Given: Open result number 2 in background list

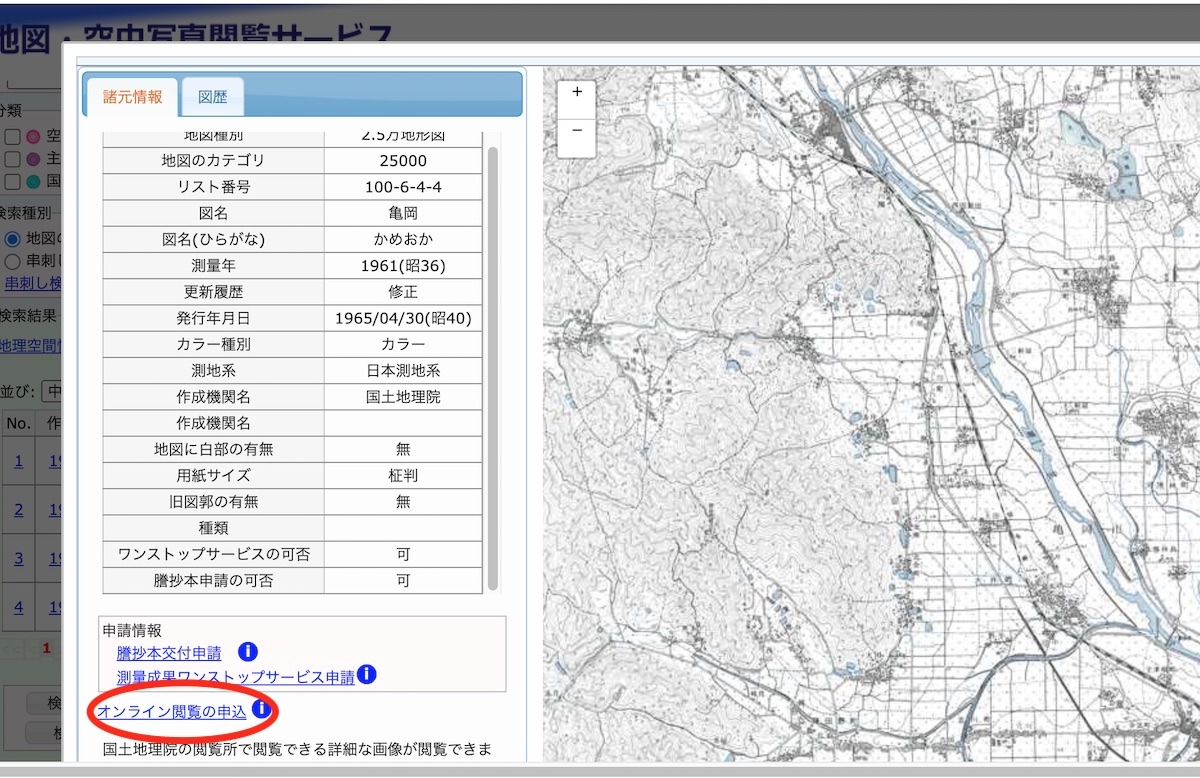Looking at the screenshot, I should [x=18, y=510].
